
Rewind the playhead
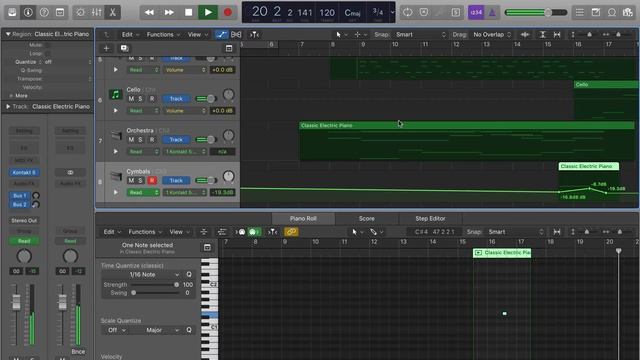point(149,12)
